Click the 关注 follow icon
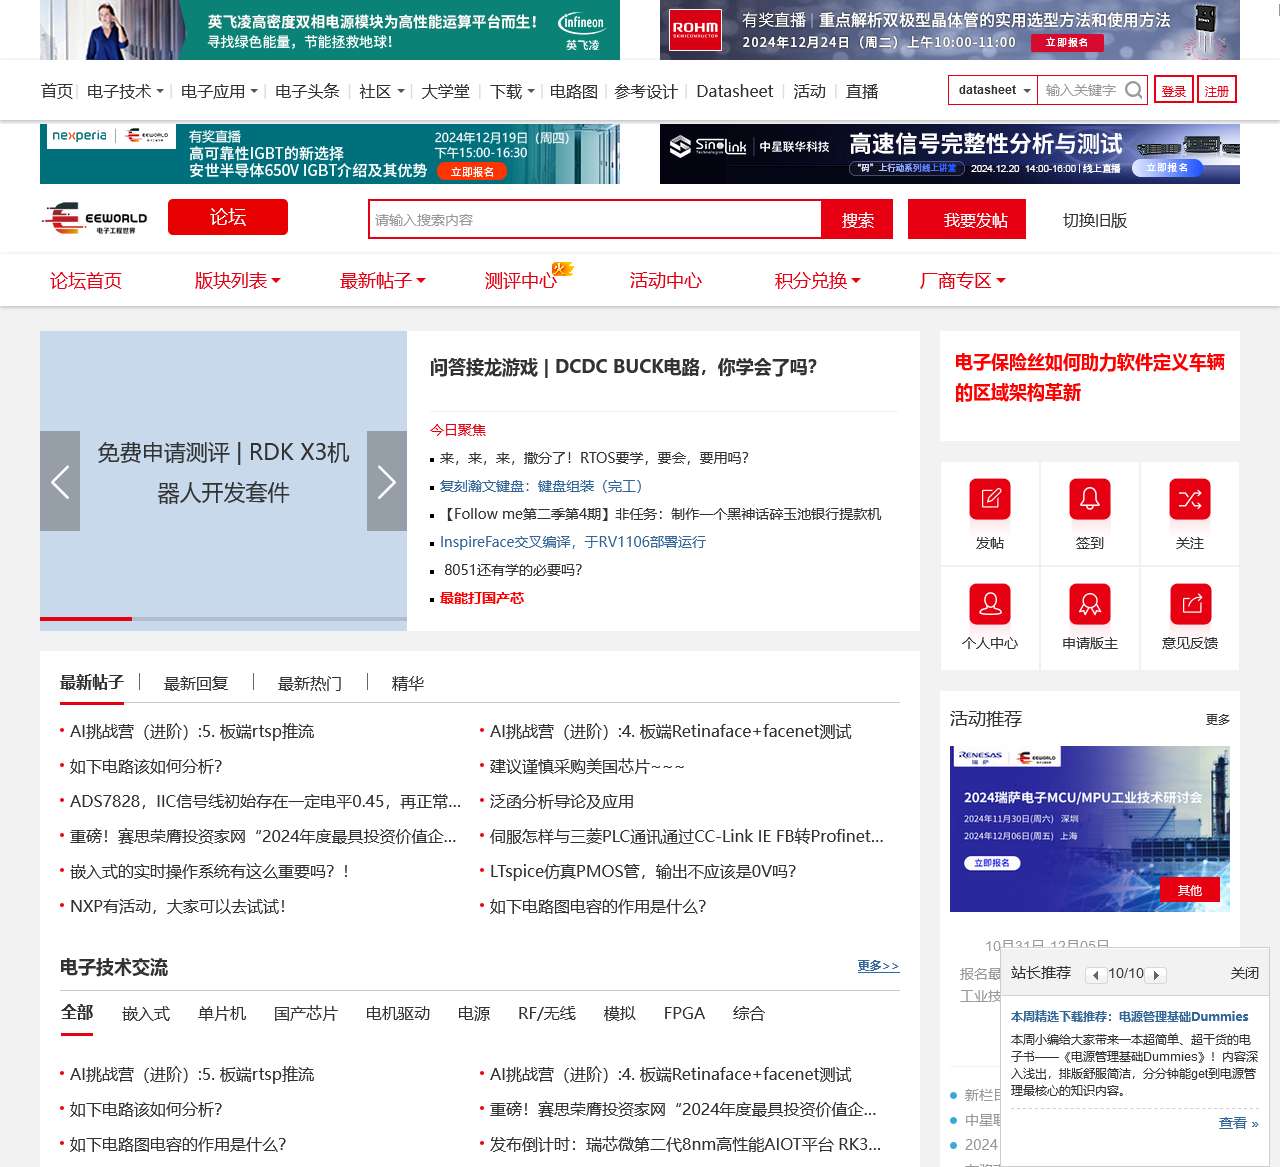The width and height of the screenshot is (1280, 1167). (x=1190, y=499)
